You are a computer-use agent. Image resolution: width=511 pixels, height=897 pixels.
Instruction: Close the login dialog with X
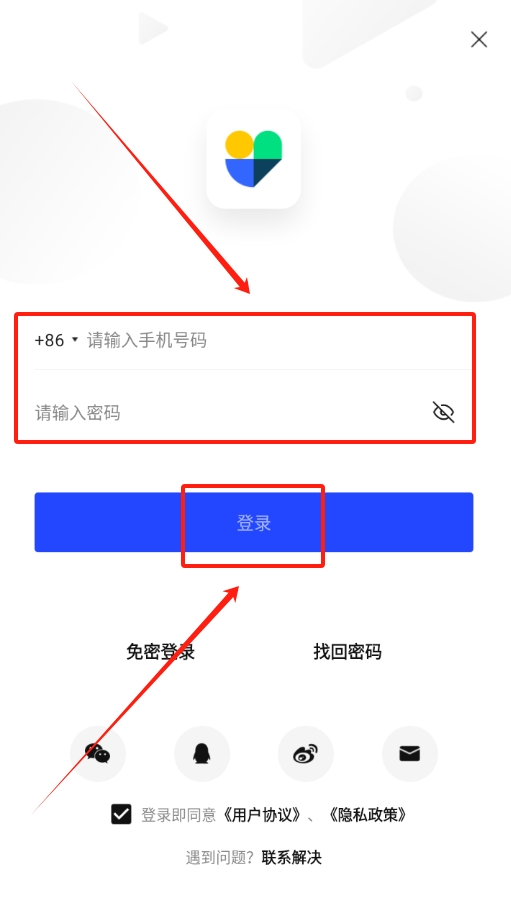point(478,39)
